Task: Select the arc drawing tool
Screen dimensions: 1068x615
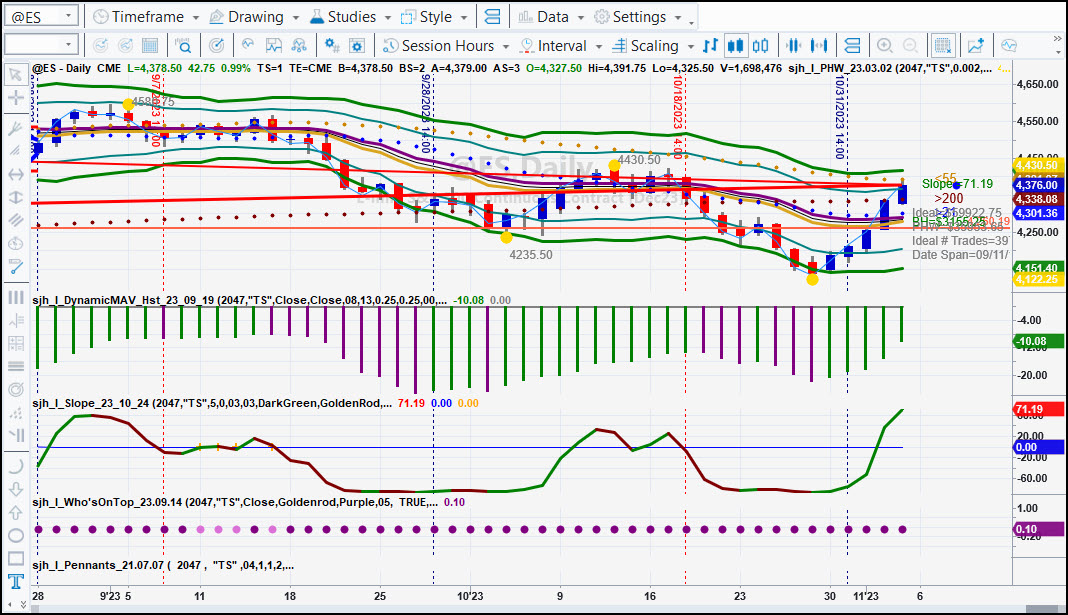Action: pyautogui.click(x=15, y=467)
